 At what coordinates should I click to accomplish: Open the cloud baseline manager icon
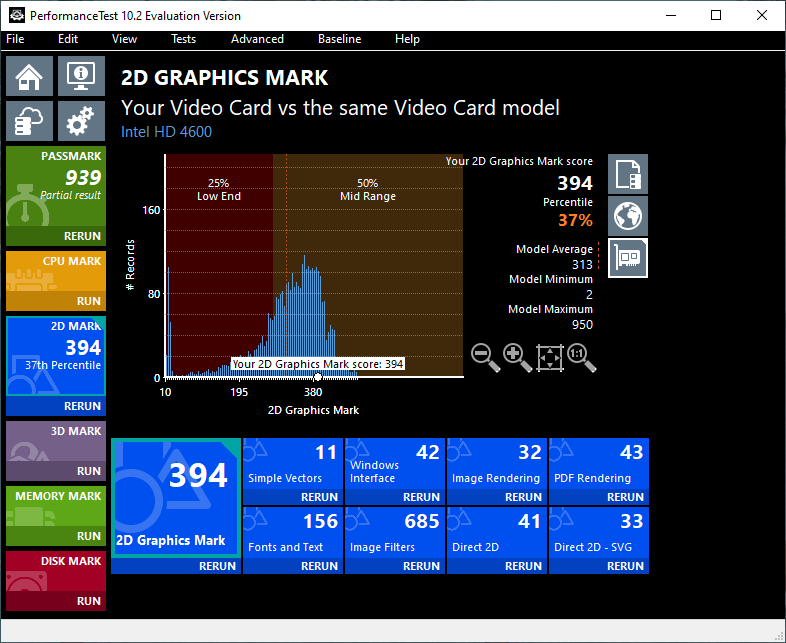coord(29,121)
